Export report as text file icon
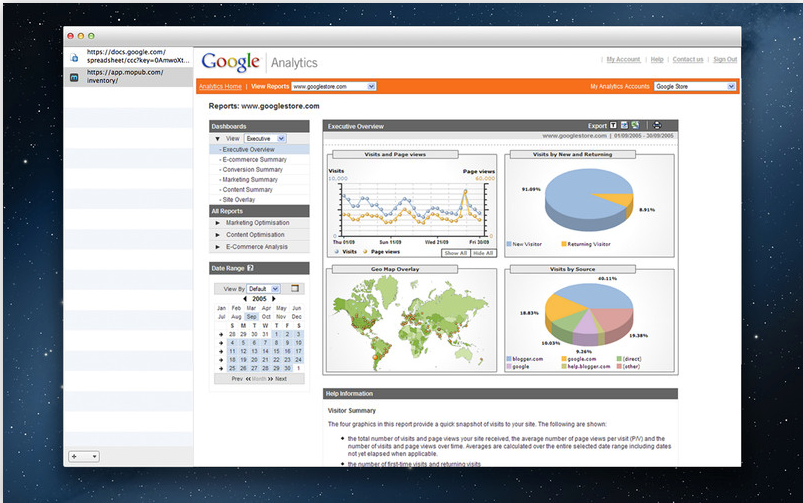 pyautogui.click(x=613, y=125)
